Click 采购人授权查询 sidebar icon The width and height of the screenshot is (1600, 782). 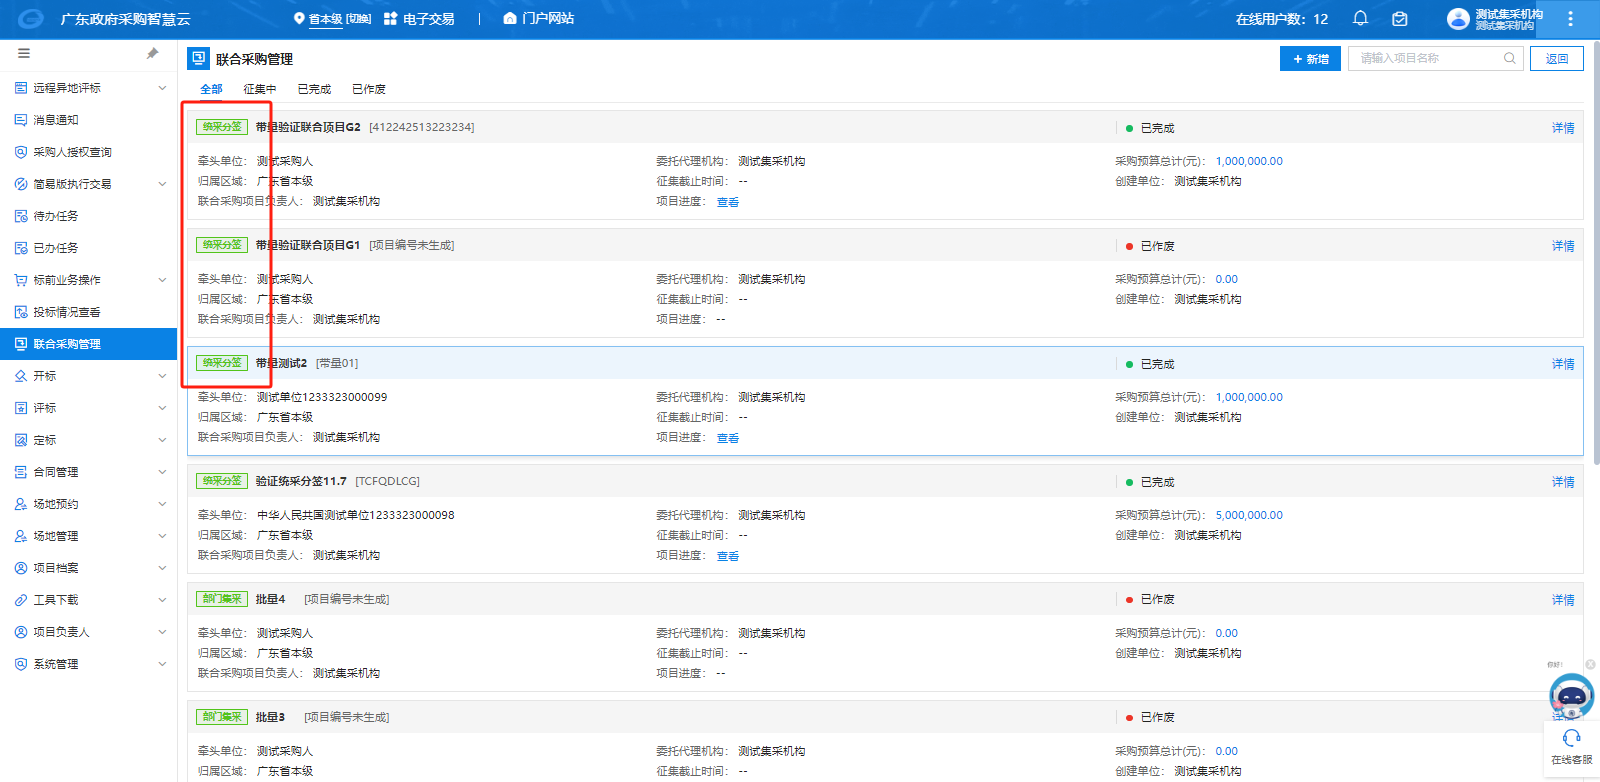point(21,152)
